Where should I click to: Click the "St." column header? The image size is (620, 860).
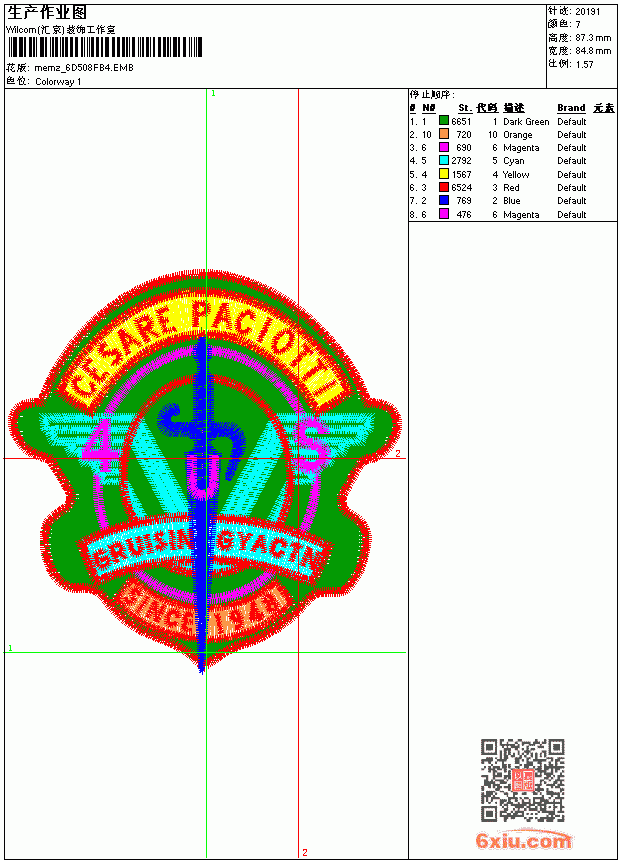pyautogui.click(x=465, y=108)
